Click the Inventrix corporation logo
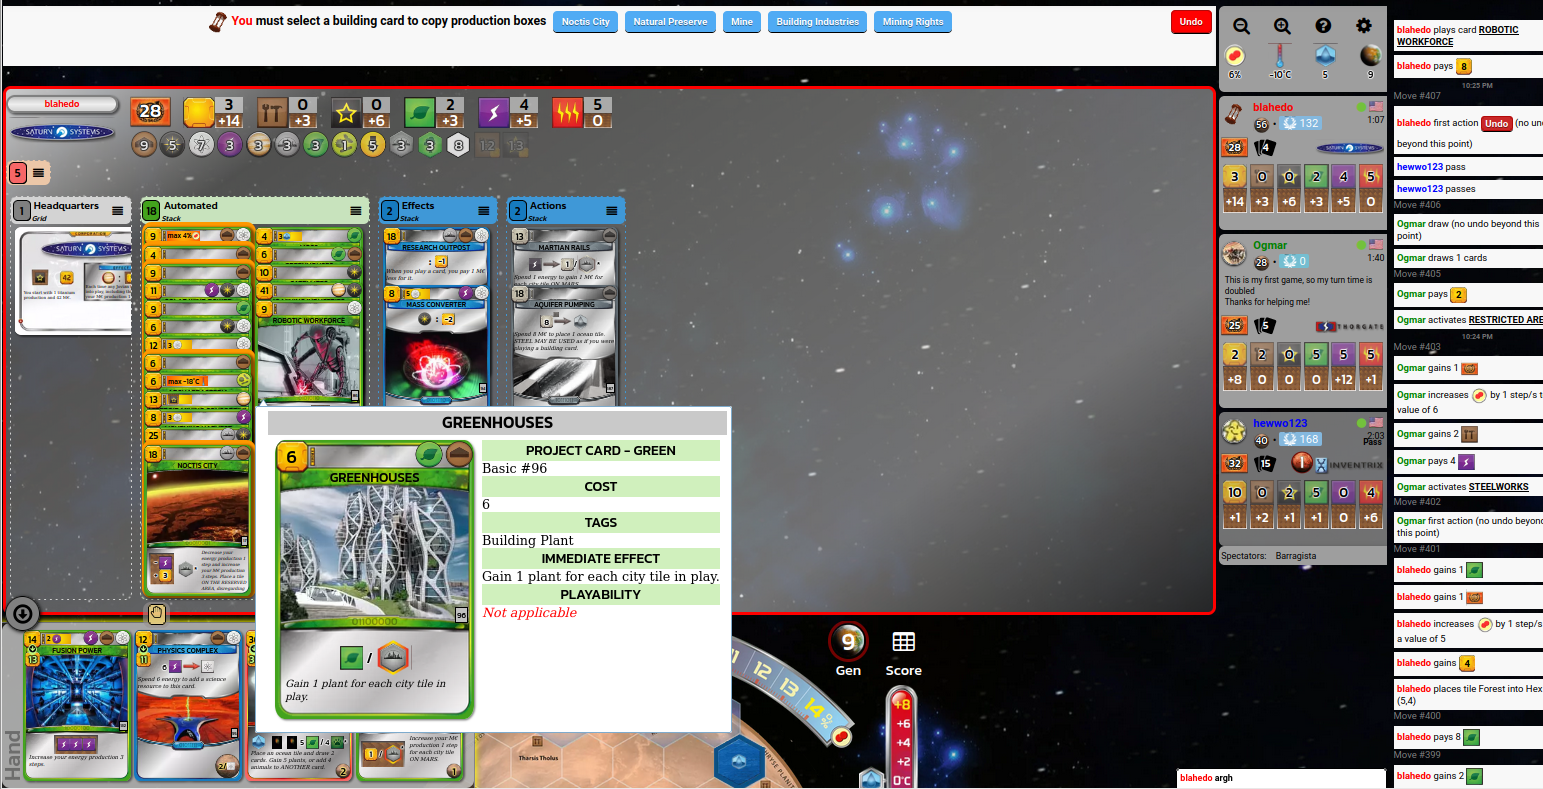1543x789 pixels. (x=1349, y=464)
